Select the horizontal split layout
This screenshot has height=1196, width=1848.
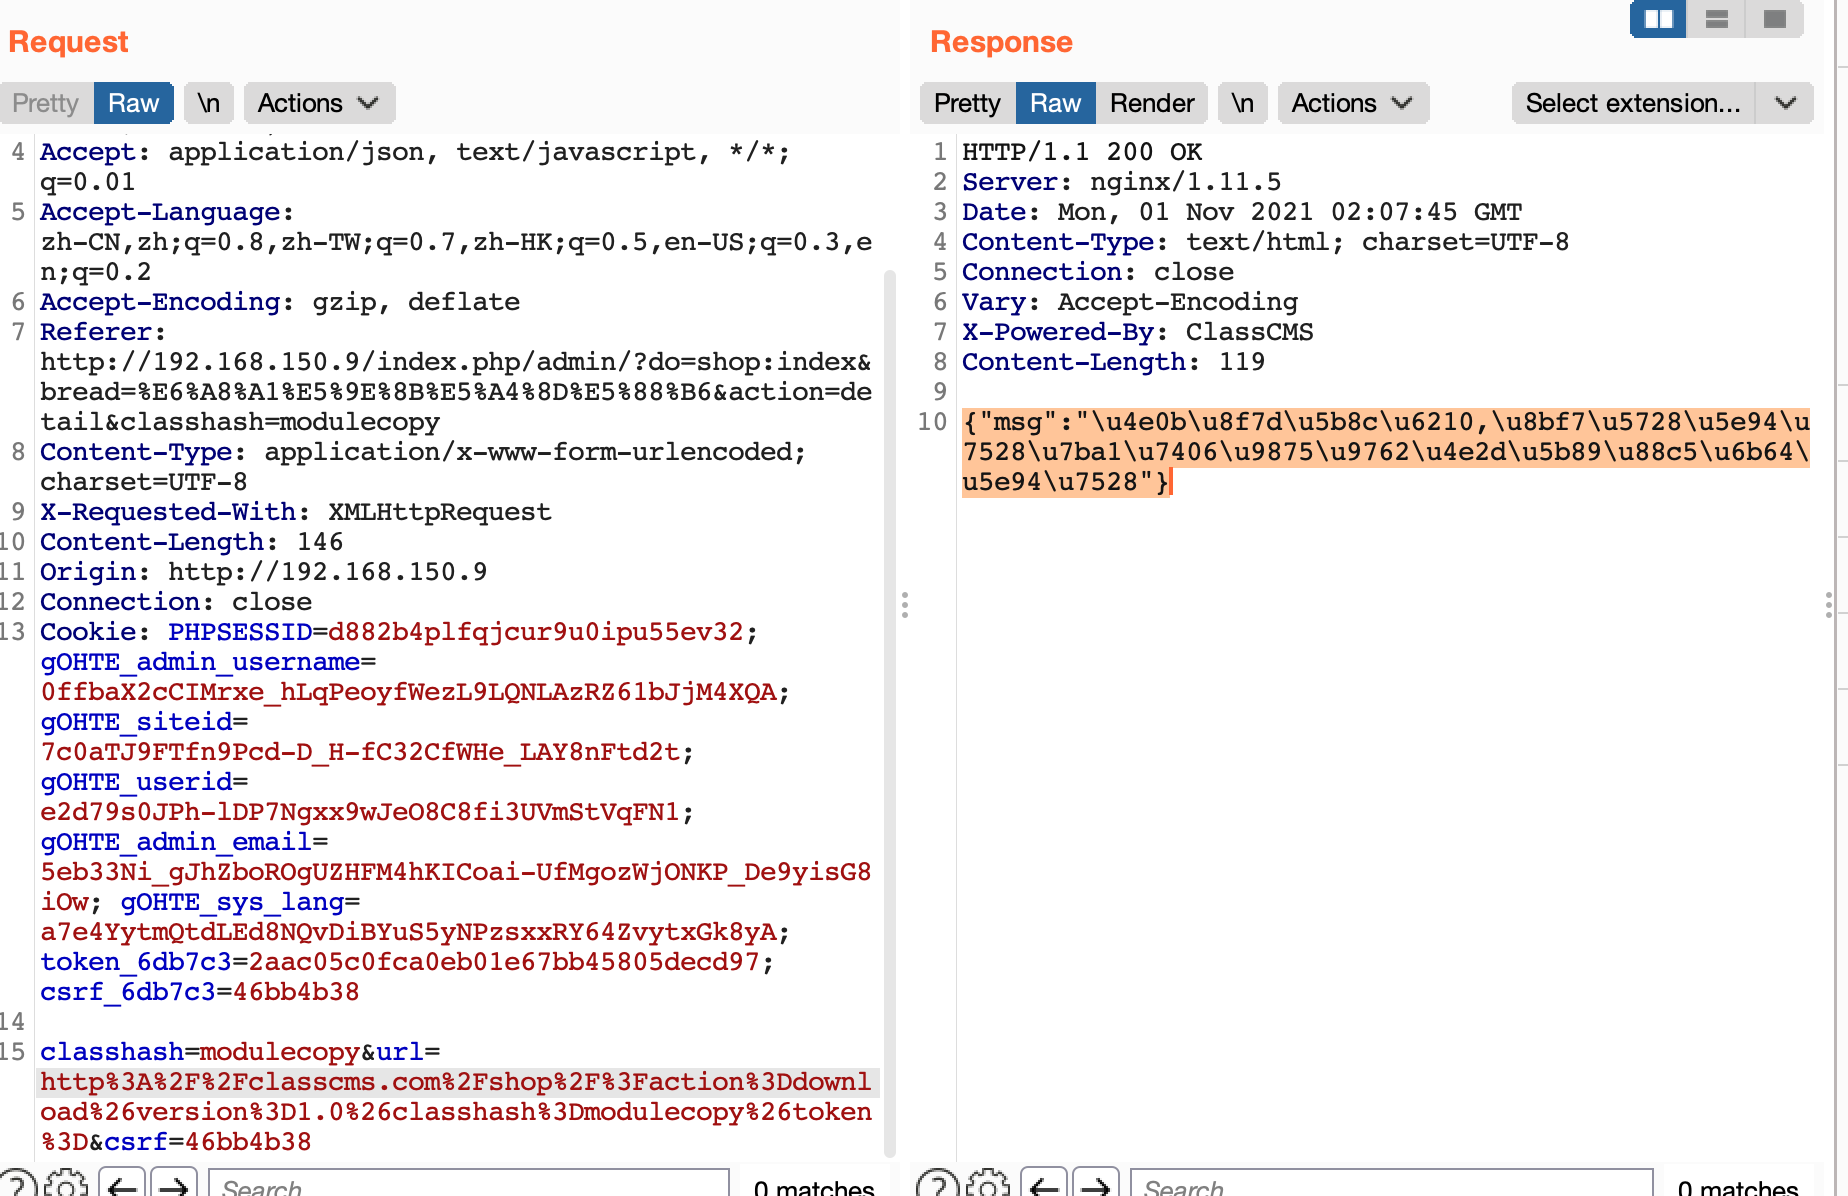[x=1716, y=19]
